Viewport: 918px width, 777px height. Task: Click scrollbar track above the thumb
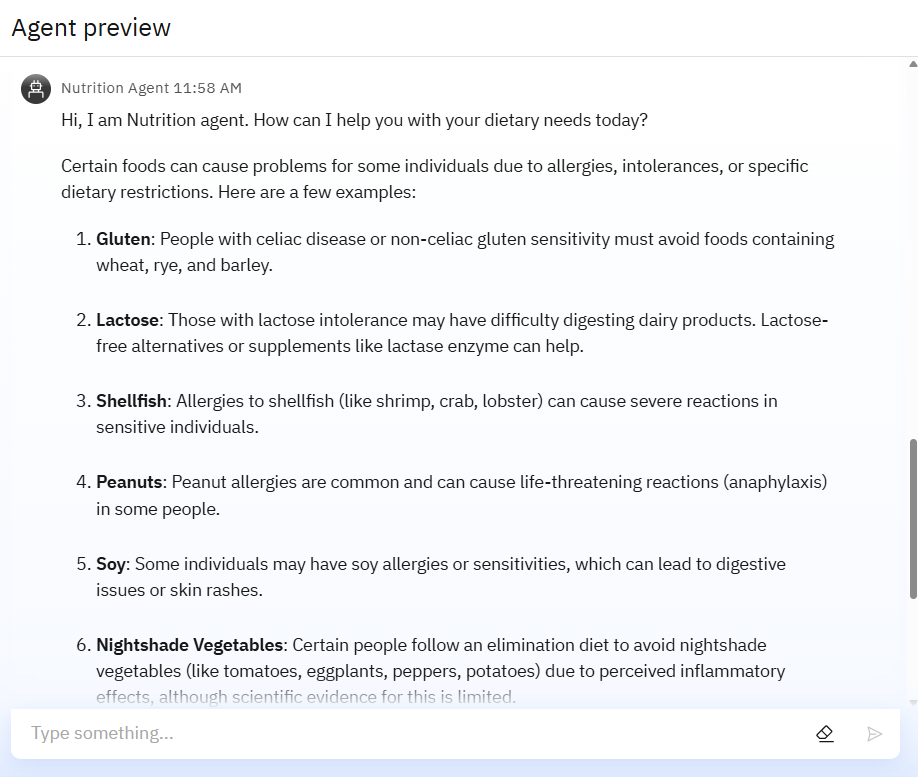pos(912,250)
